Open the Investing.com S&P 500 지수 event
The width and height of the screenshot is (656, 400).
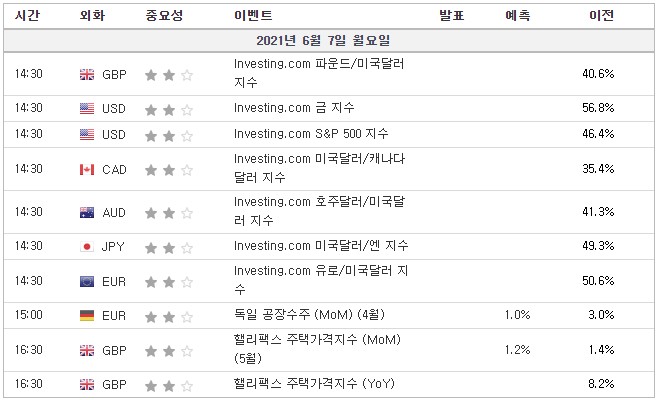[x=311, y=134]
